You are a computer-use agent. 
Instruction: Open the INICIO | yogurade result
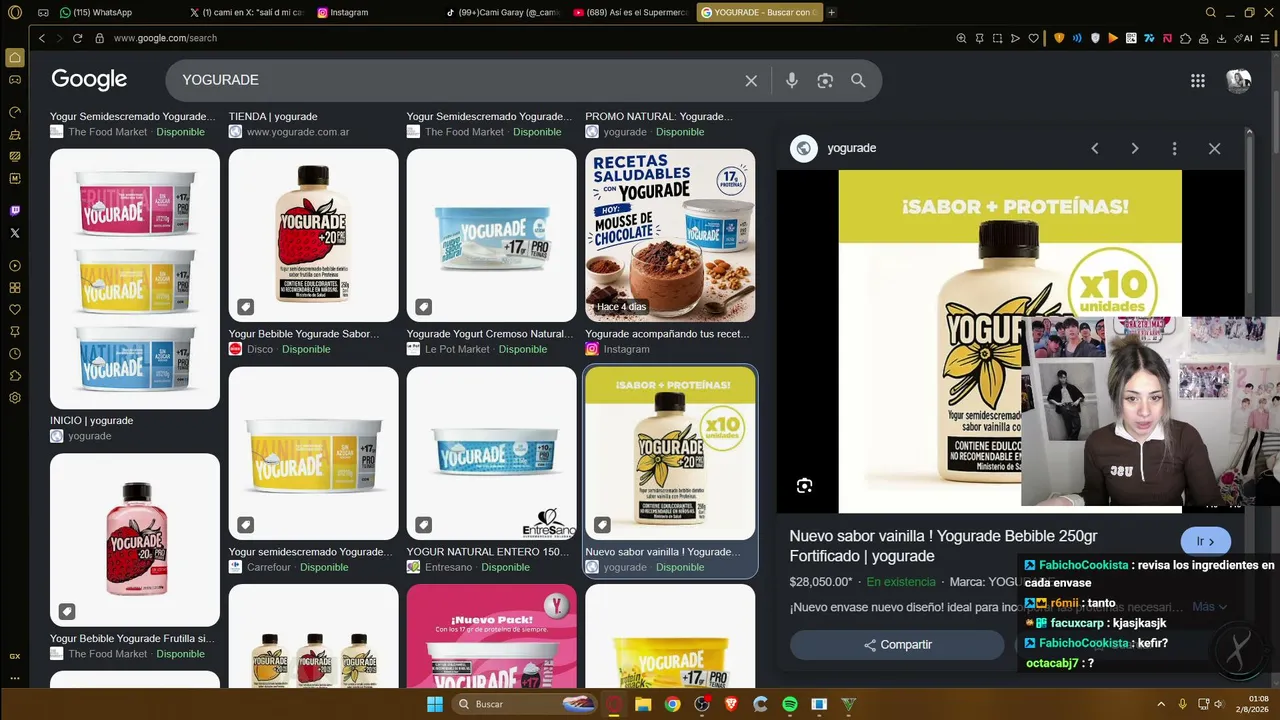(91, 421)
